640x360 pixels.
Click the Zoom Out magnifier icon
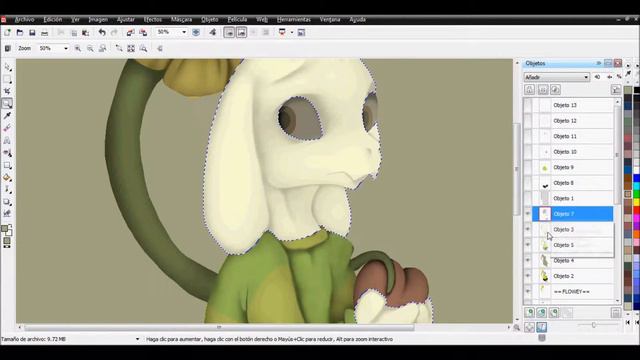90,48
